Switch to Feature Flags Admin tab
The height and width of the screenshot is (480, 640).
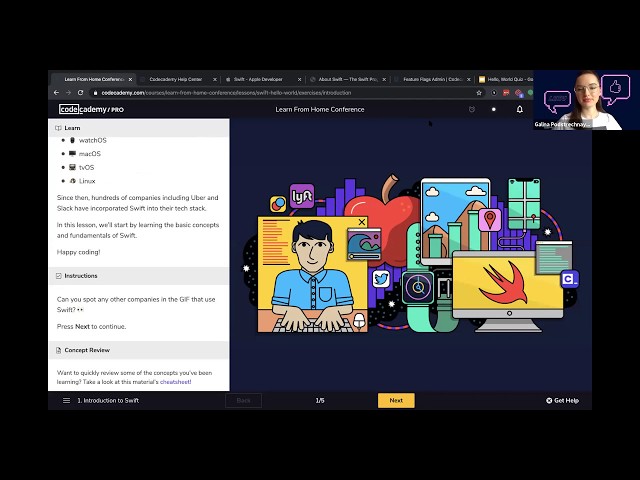pos(432,79)
